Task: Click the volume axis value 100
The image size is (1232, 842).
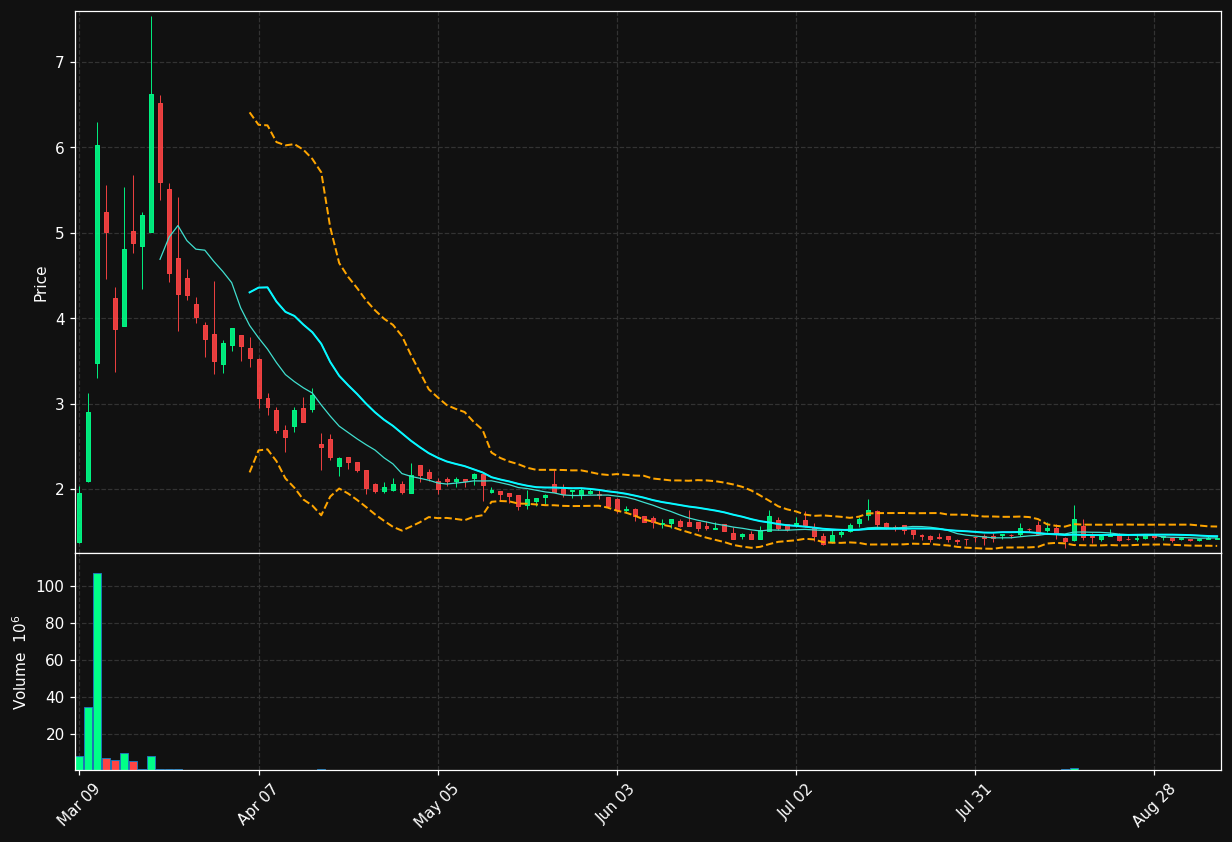Action: tap(50, 587)
